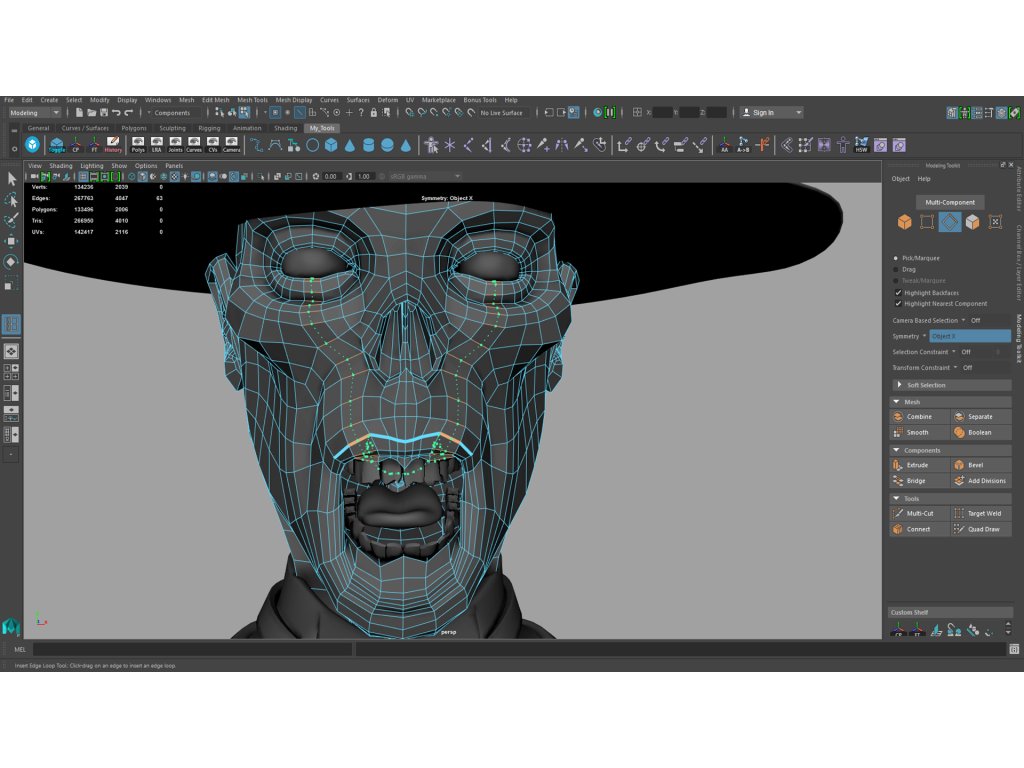Click the History shelf icon

pos(113,145)
